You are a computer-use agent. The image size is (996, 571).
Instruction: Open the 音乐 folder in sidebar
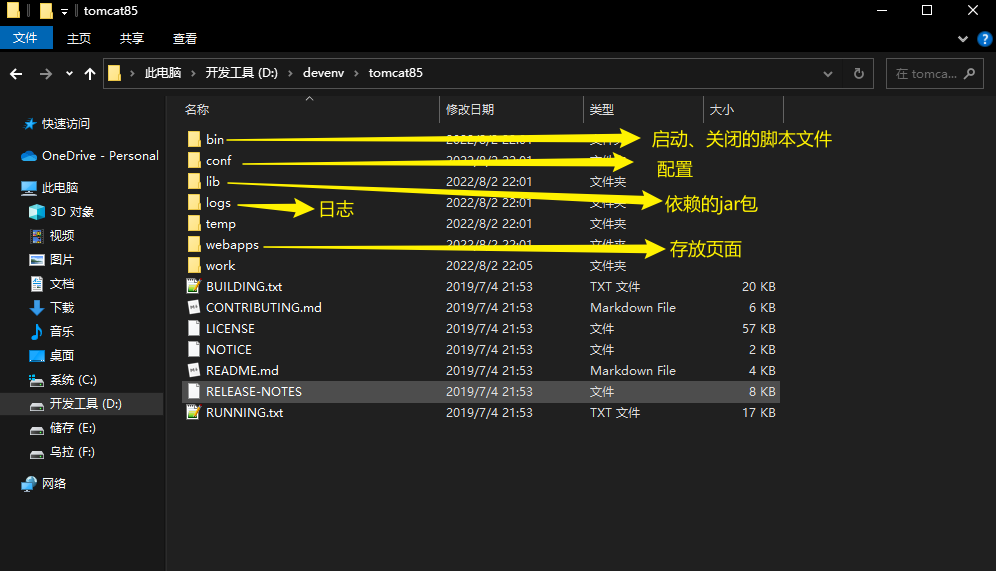62,332
